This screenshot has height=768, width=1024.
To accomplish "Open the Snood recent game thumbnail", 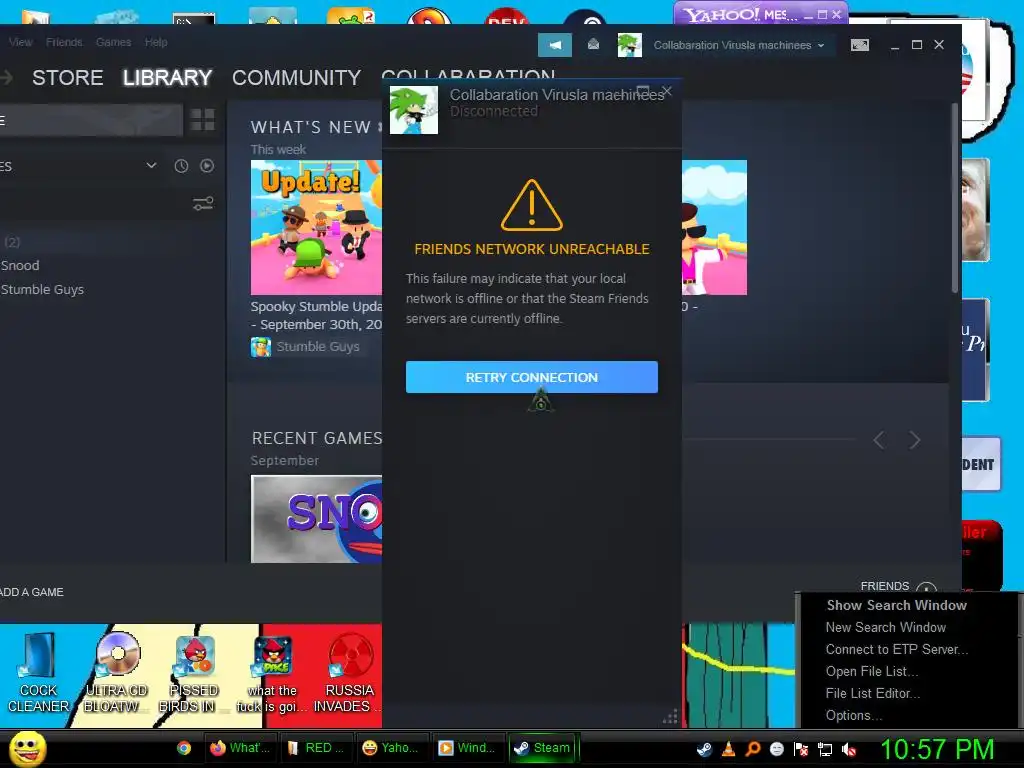I will click(316, 519).
